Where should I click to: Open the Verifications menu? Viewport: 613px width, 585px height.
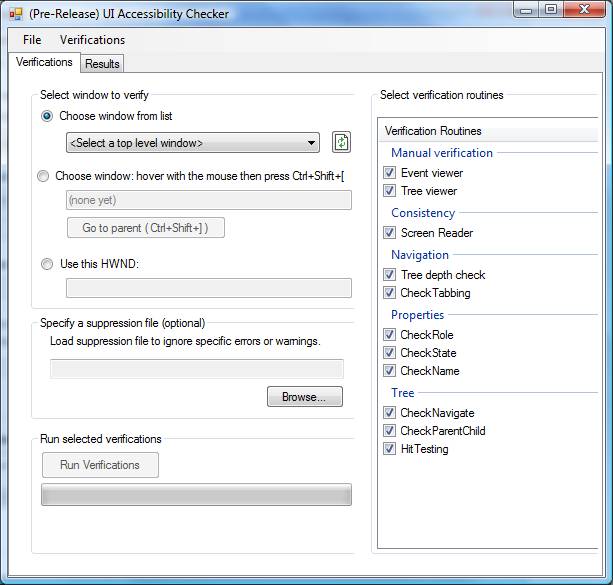[x=92, y=40]
